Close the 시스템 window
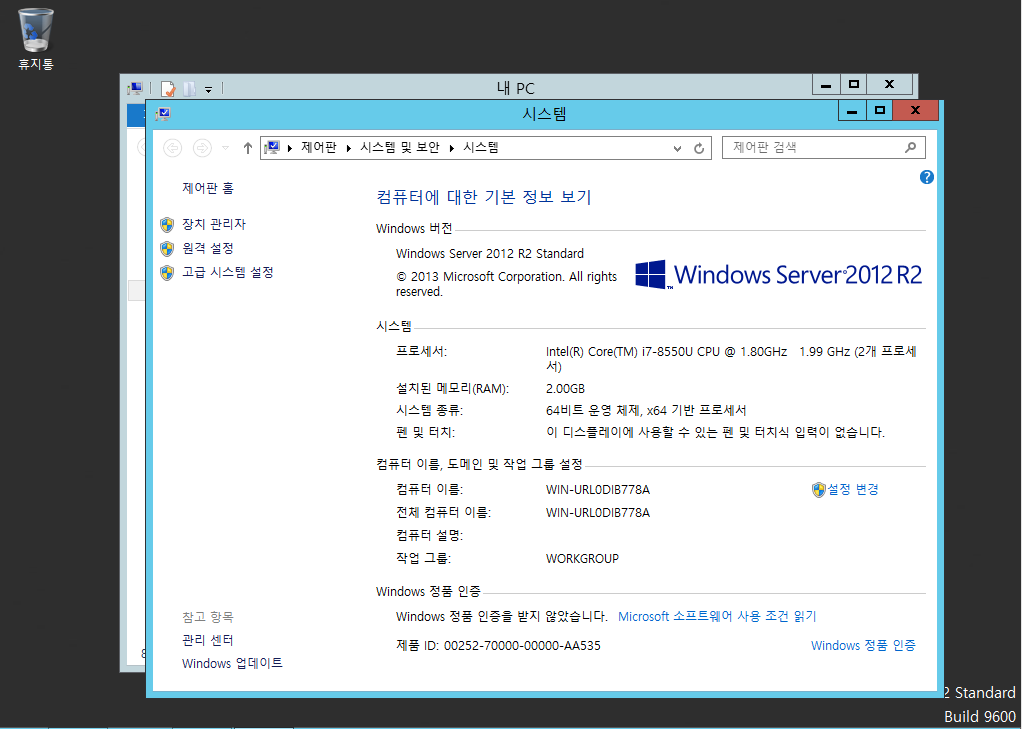This screenshot has height=729, width=1022. [x=916, y=111]
